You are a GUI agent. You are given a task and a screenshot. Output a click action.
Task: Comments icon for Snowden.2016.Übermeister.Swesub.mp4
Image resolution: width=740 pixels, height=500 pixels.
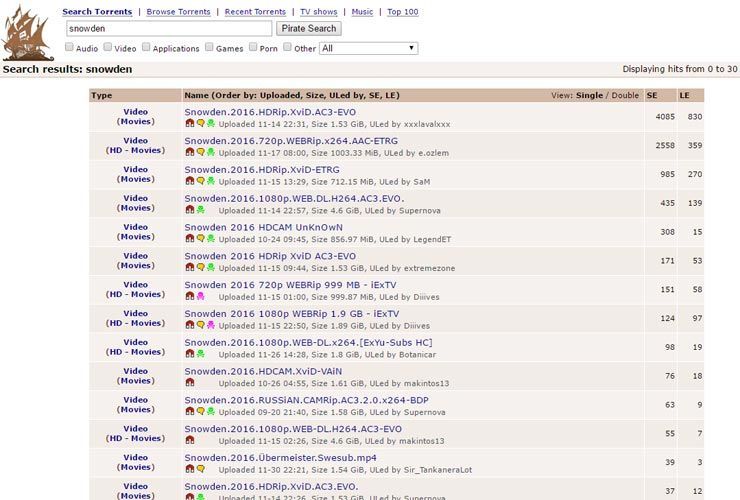[201, 469]
